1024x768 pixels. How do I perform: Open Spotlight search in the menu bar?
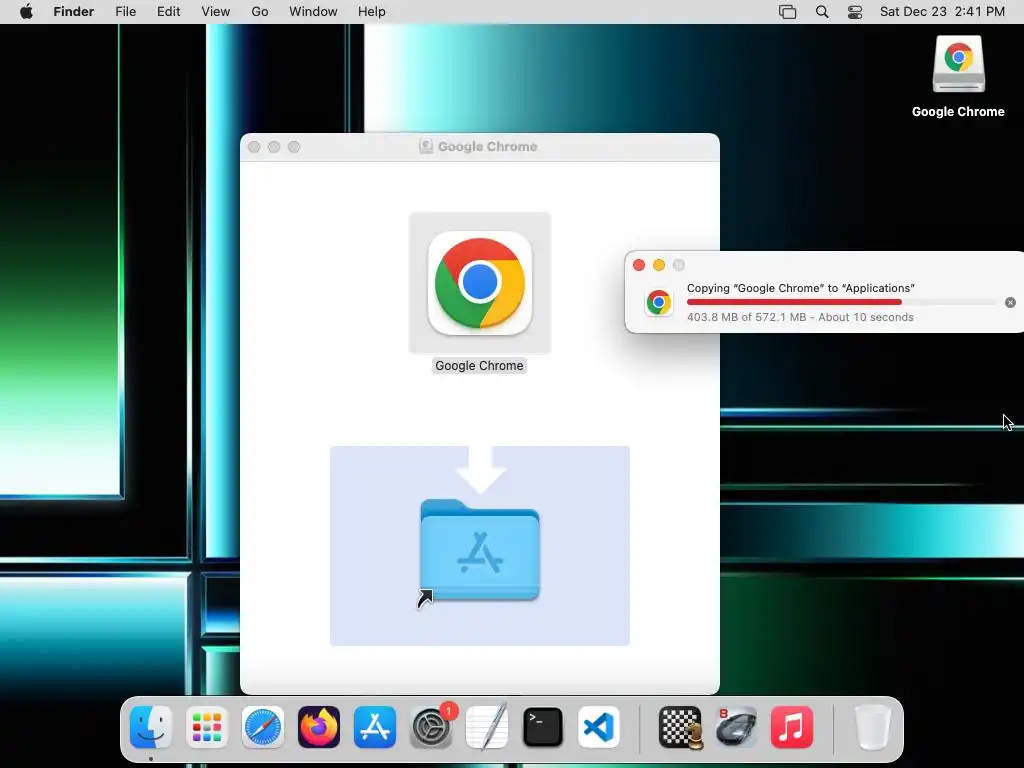point(822,12)
